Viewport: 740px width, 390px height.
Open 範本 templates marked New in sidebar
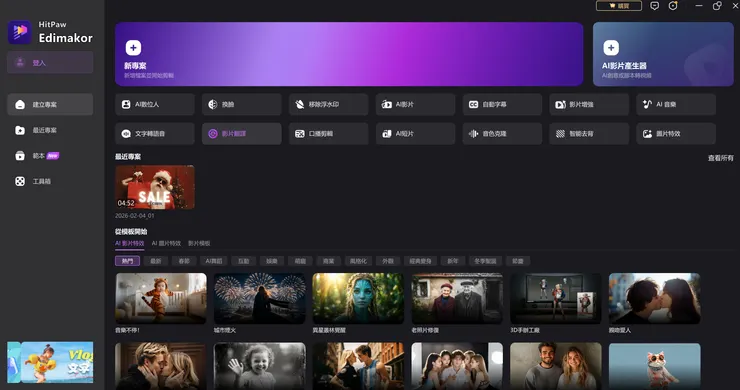point(50,155)
